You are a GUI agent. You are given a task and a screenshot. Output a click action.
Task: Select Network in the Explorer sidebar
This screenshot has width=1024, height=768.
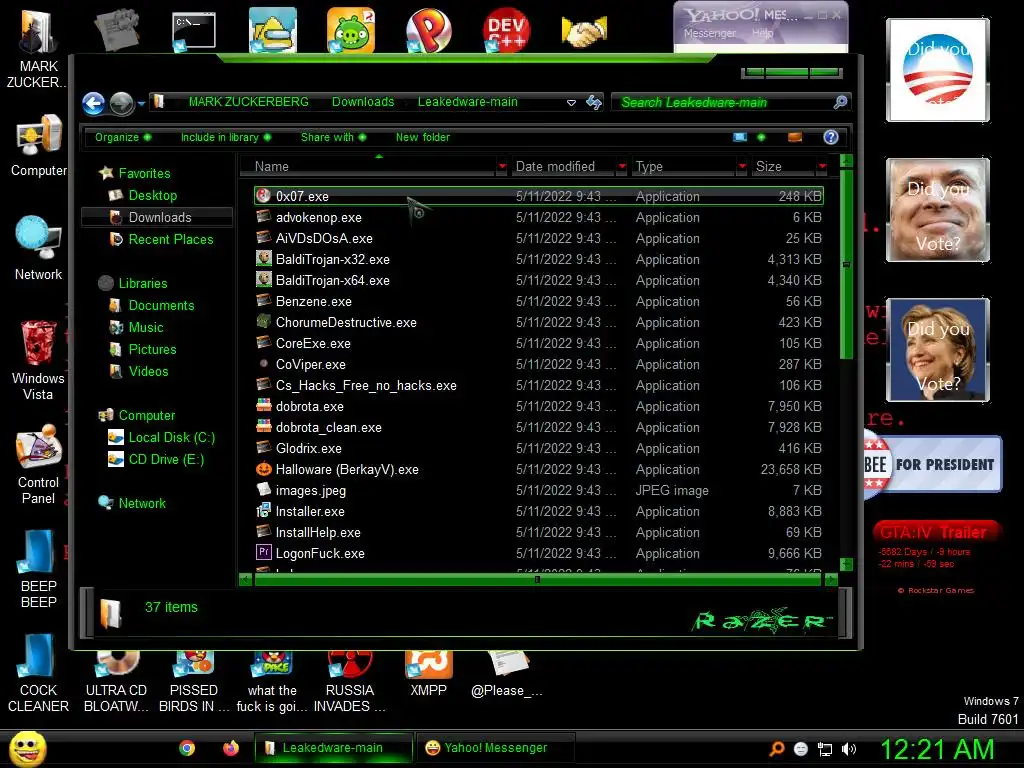(x=142, y=504)
